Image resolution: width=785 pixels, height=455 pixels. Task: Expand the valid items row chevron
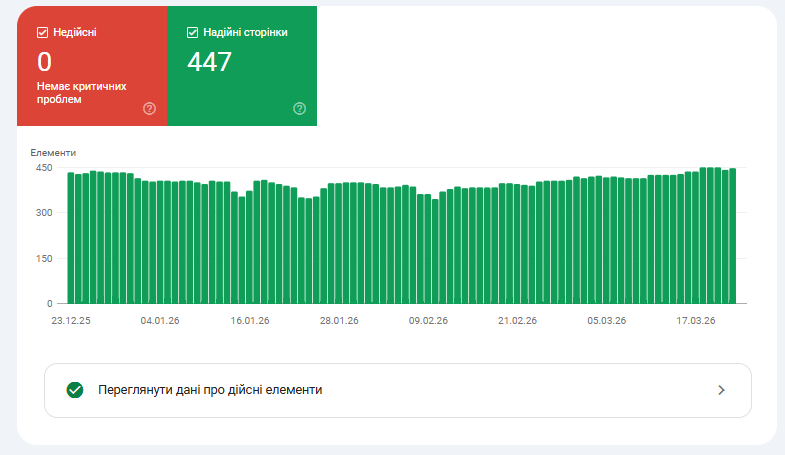[721, 390]
